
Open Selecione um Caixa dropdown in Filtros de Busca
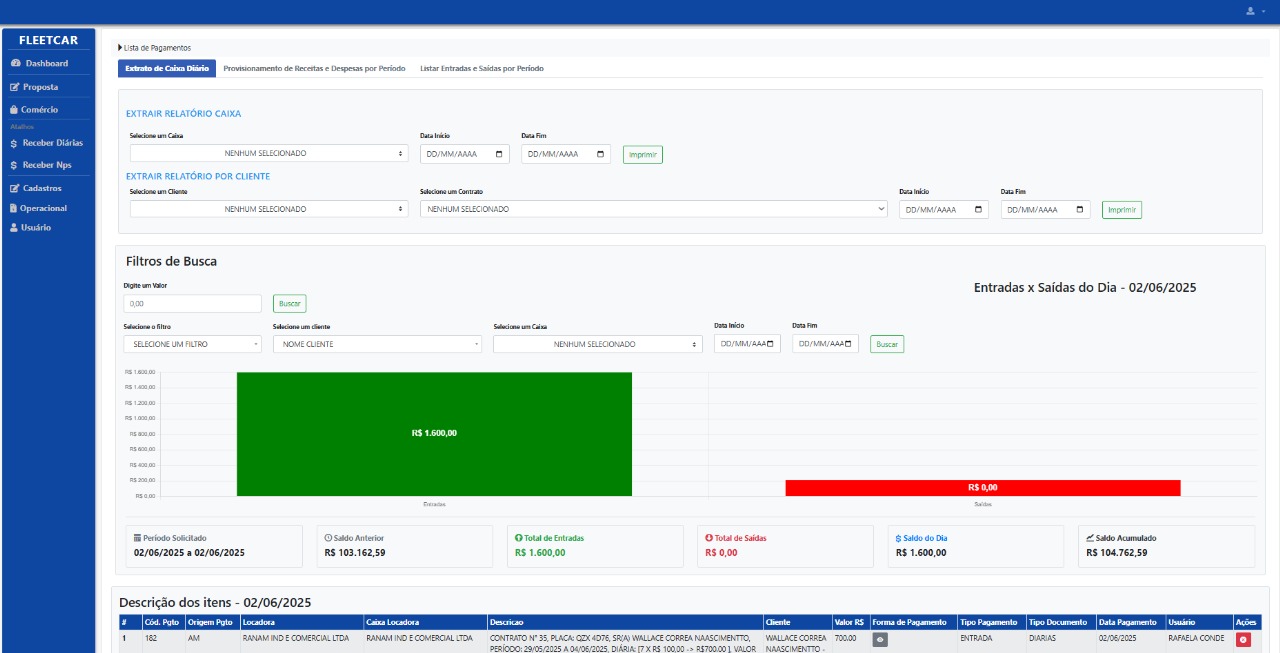click(x=598, y=344)
